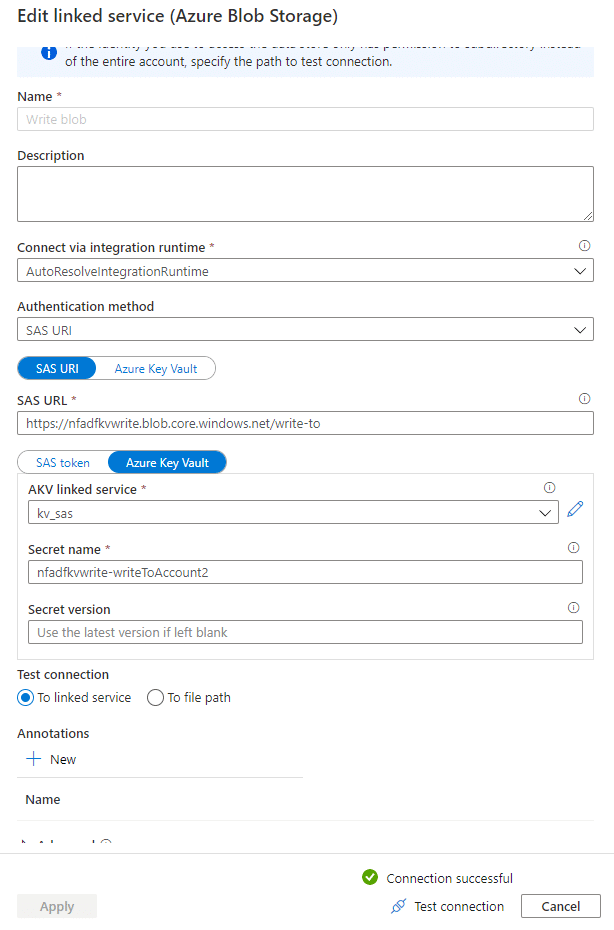Click the info icon for AKV linked service
This screenshot has height=930, width=614.
tap(549, 488)
